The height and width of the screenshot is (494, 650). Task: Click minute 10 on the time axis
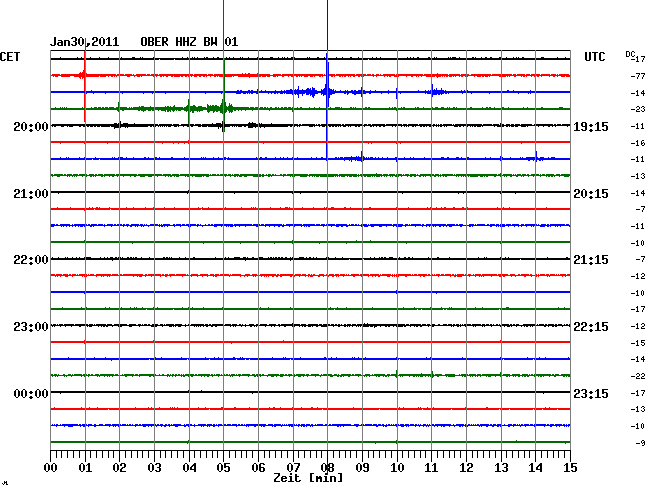(x=397, y=468)
